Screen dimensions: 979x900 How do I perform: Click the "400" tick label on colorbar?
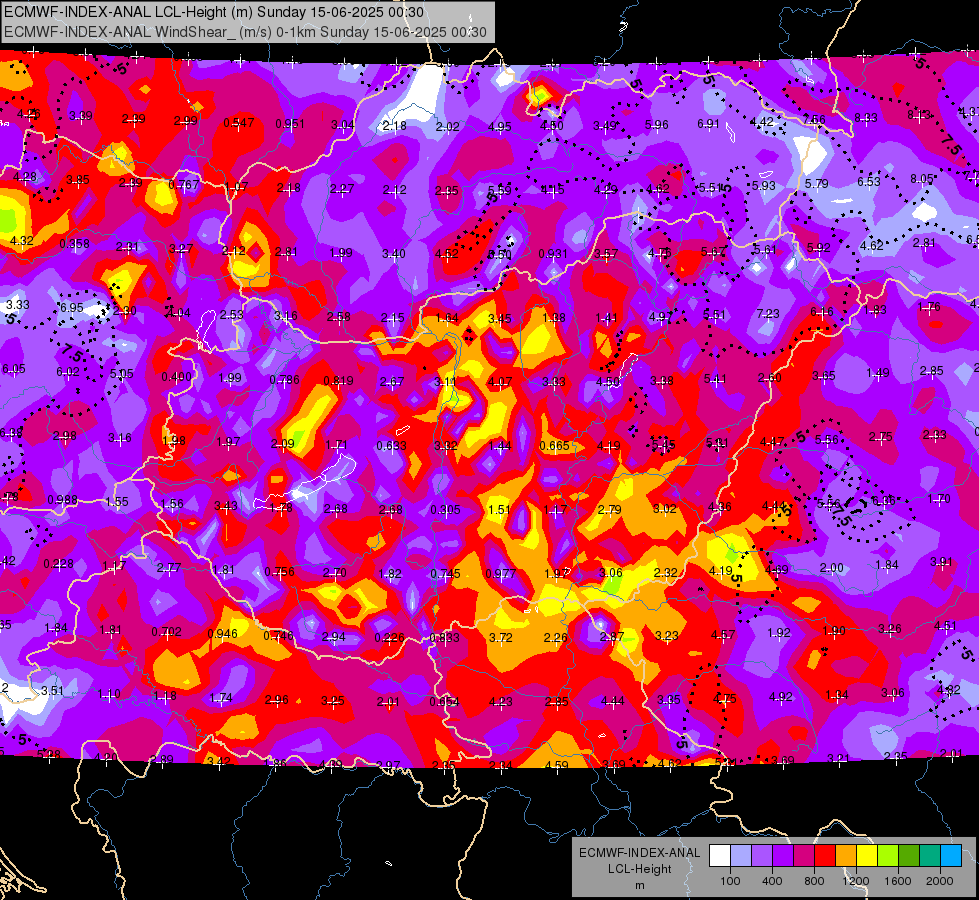click(x=772, y=881)
